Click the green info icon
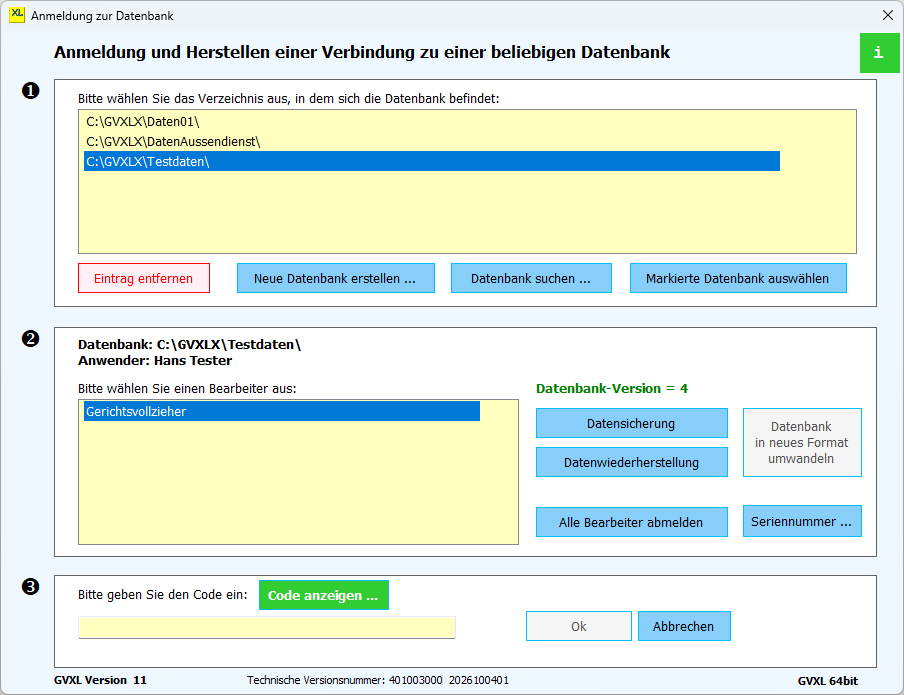The image size is (904, 695). [x=879, y=53]
